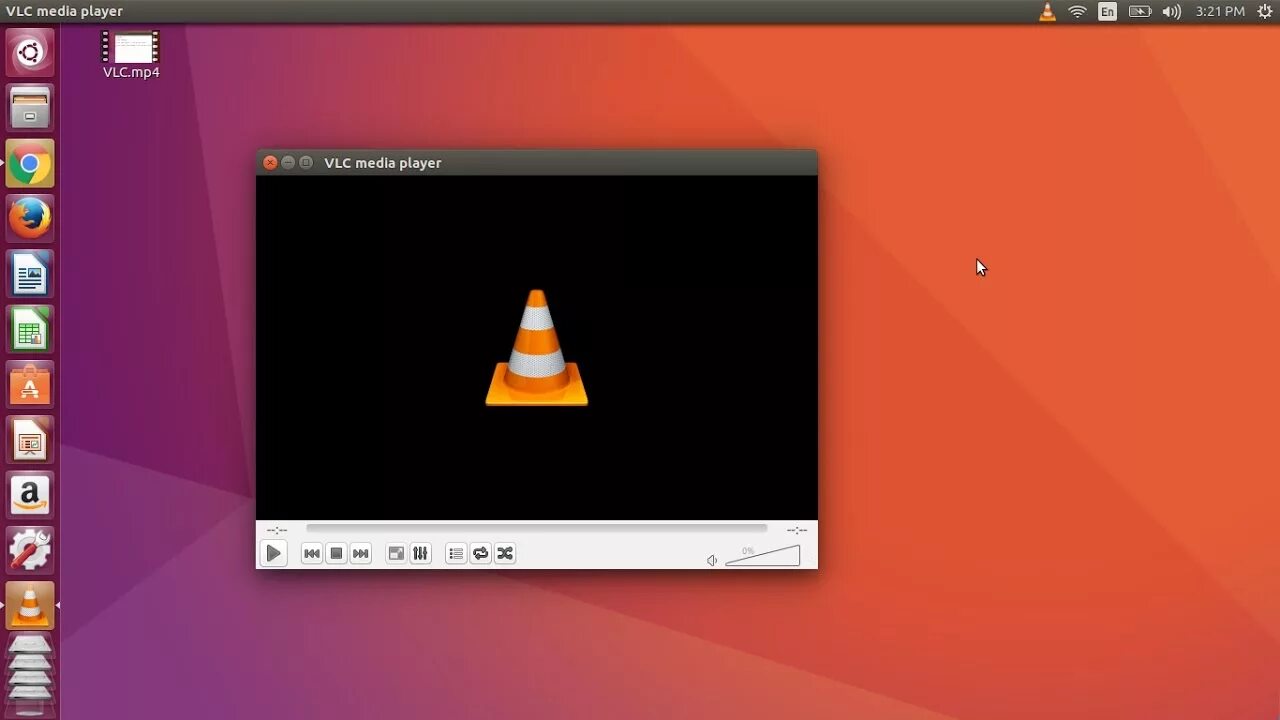The width and height of the screenshot is (1280, 720).
Task: Open the workspace stack launcher icon
Action: tap(30, 675)
